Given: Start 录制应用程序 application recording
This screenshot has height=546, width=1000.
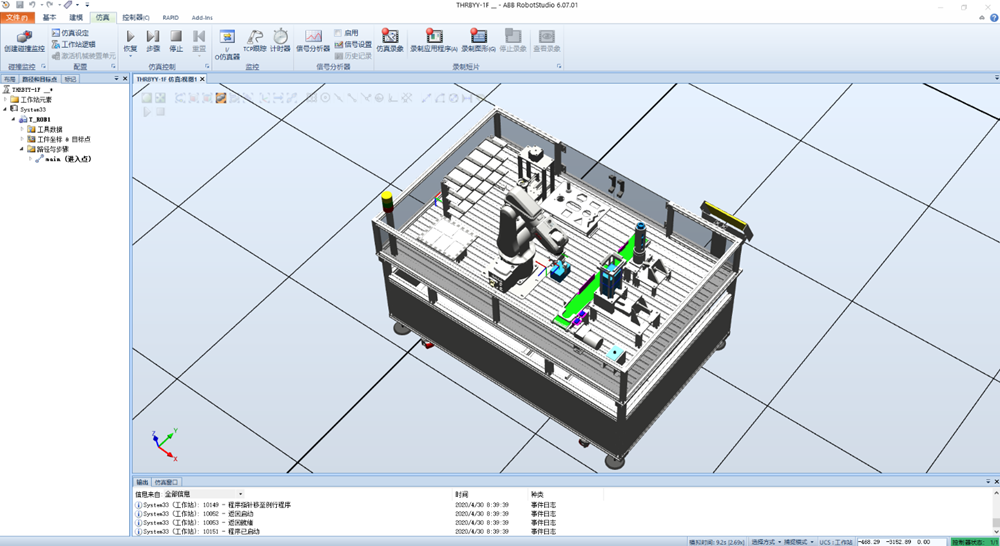Looking at the screenshot, I should pyautogui.click(x=434, y=37).
